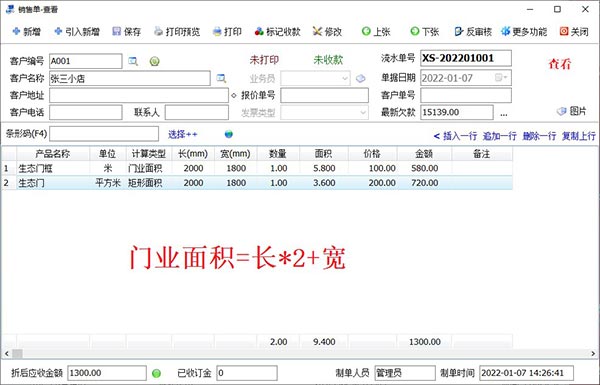
Task: Click the 客户单号 input field
Action: click(466, 96)
